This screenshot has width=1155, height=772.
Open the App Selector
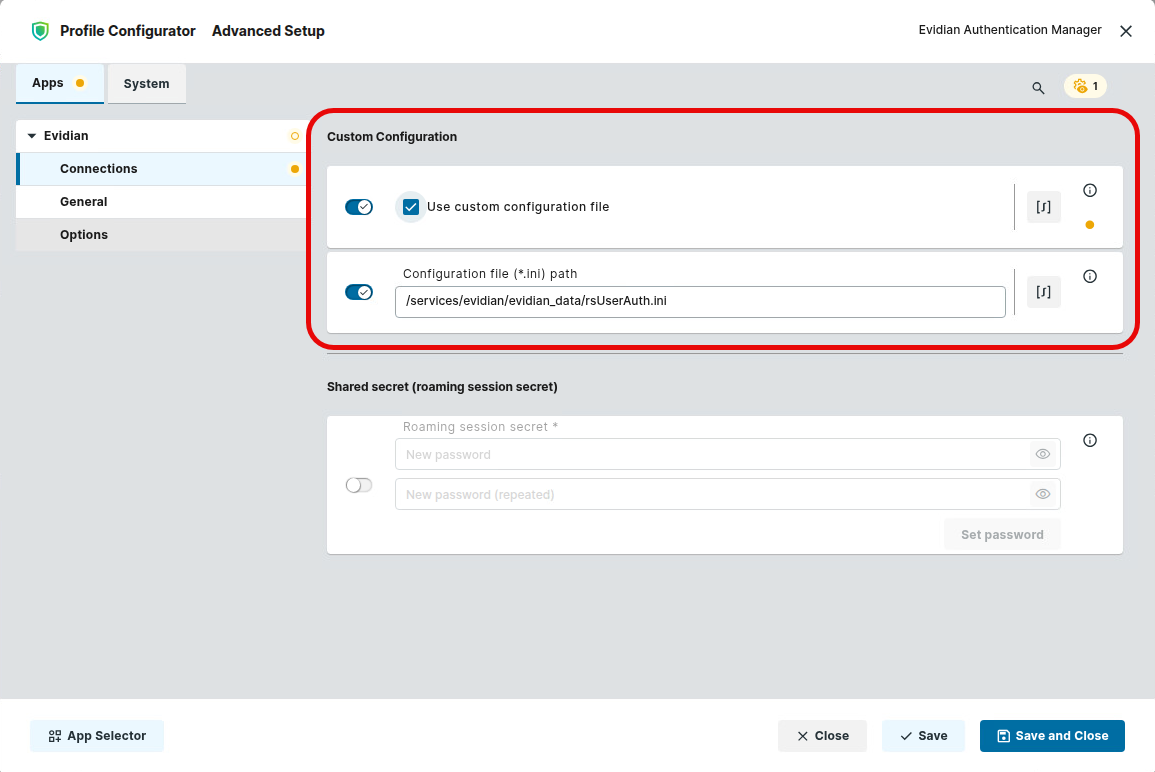(97, 736)
